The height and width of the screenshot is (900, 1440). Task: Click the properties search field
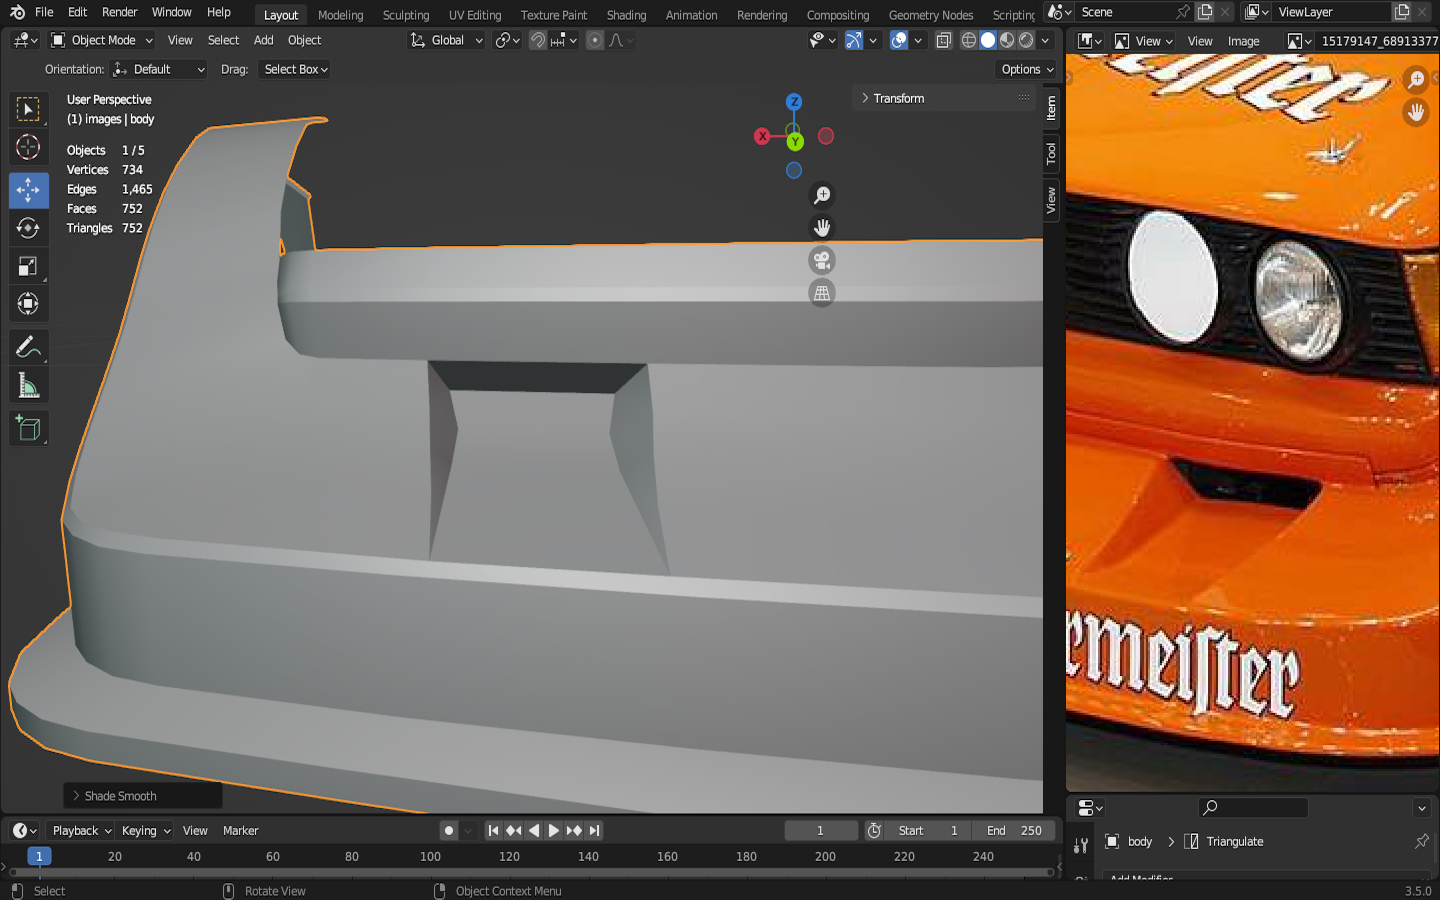tap(1253, 807)
